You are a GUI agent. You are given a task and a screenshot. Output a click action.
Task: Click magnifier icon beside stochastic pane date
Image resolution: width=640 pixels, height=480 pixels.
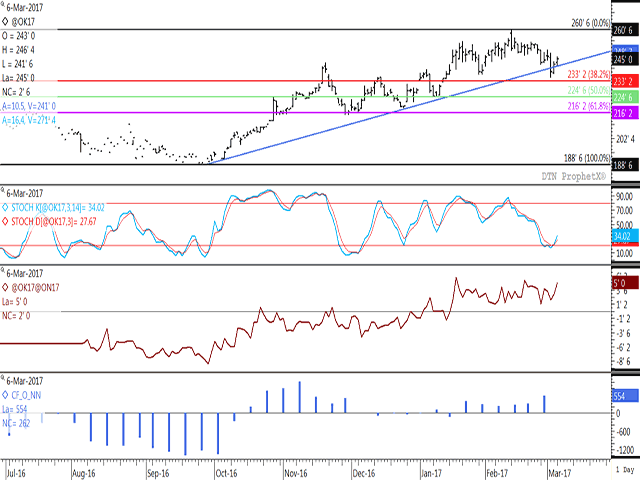point(2,191)
